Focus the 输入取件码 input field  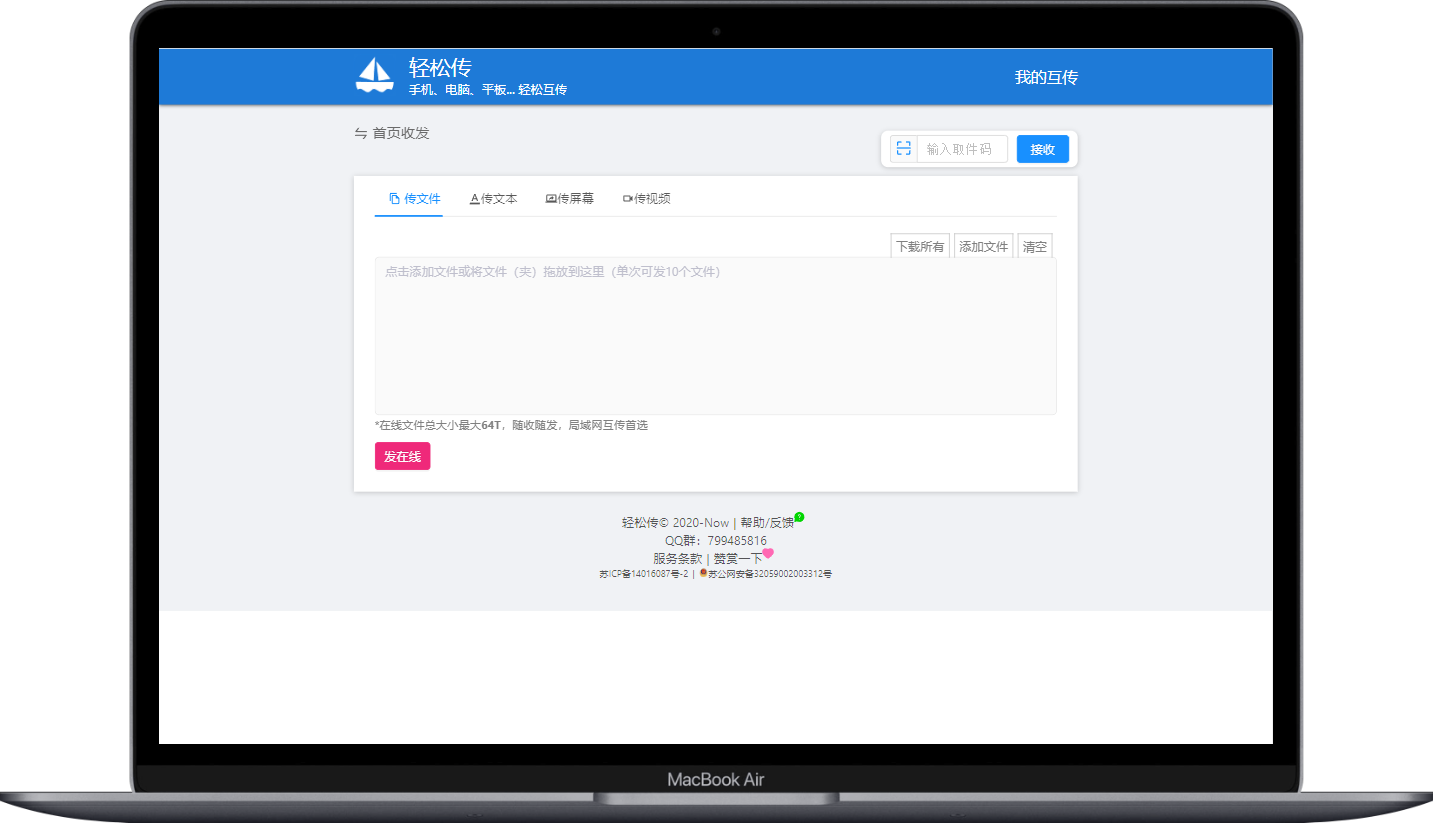pos(962,149)
